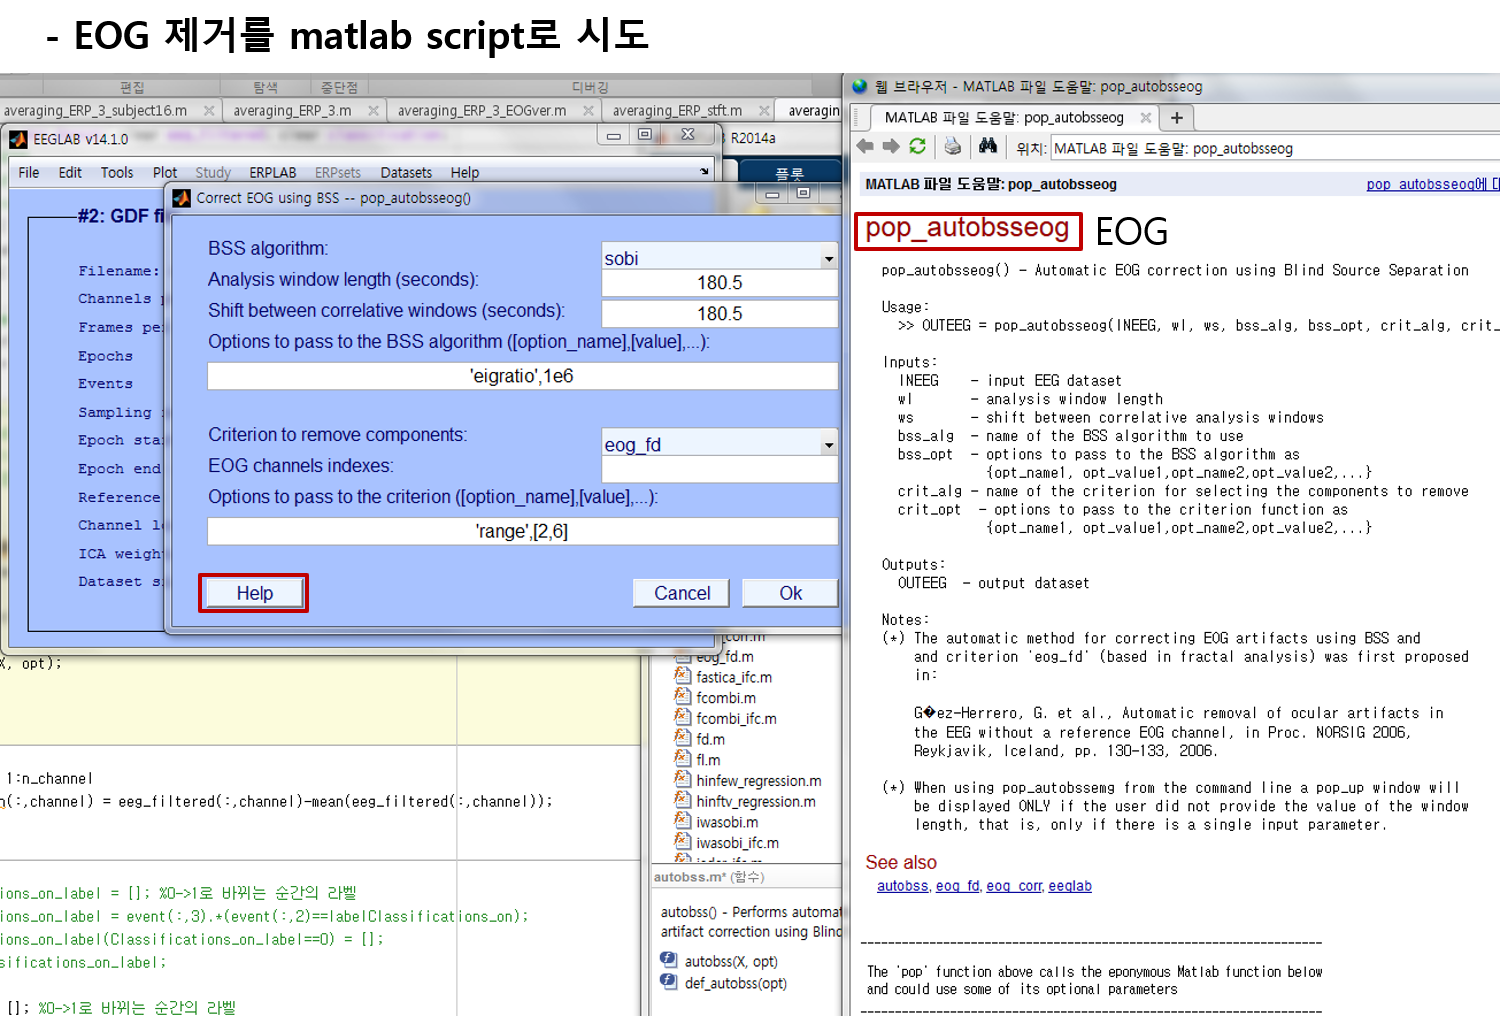This screenshot has height=1016, width=1500.
Task: Go forward in MATLAB help browser
Action: tap(891, 147)
